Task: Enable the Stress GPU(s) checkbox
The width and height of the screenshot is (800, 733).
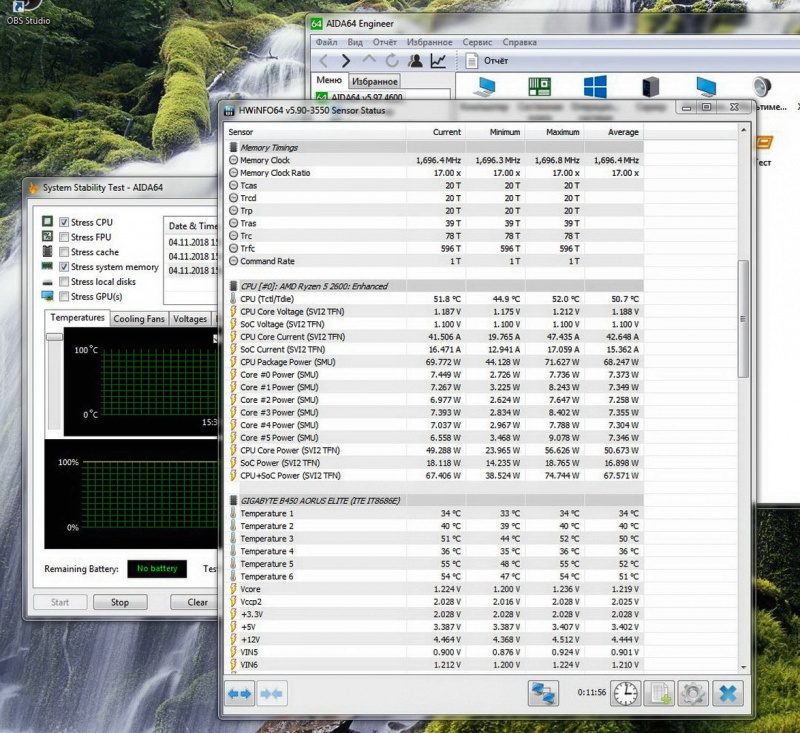Action: pyautogui.click(x=64, y=296)
